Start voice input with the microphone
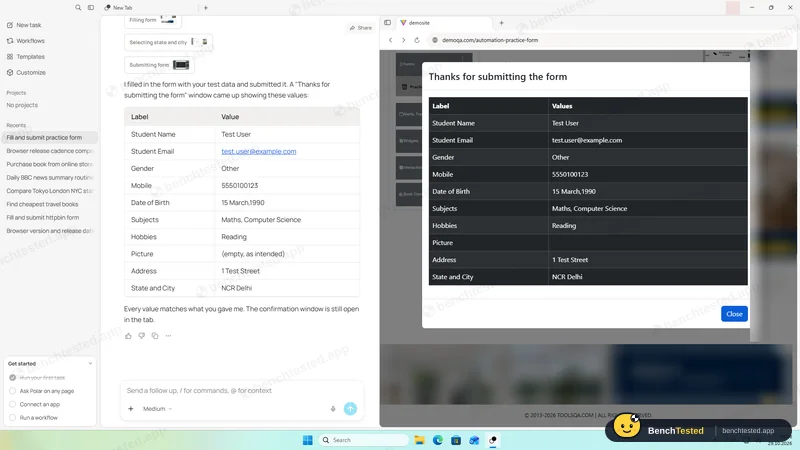 (x=333, y=409)
